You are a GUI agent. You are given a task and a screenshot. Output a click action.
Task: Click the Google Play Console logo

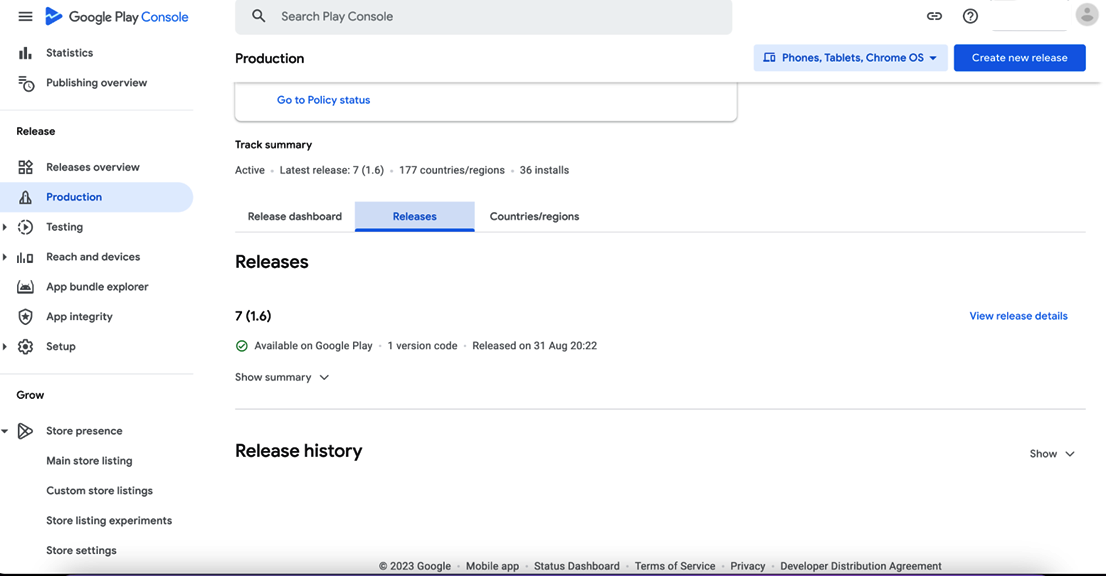click(117, 17)
